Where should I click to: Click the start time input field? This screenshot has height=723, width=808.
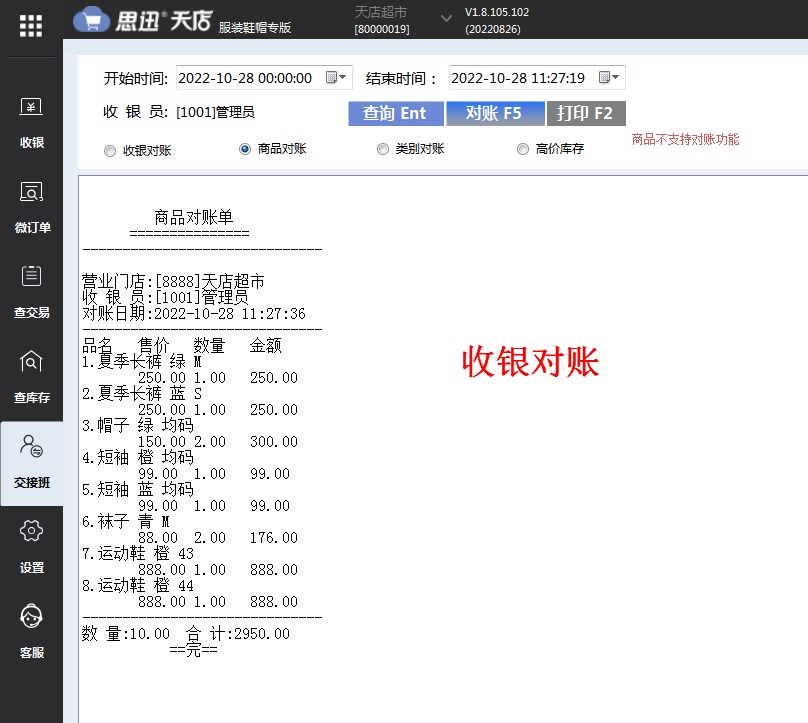(250, 77)
